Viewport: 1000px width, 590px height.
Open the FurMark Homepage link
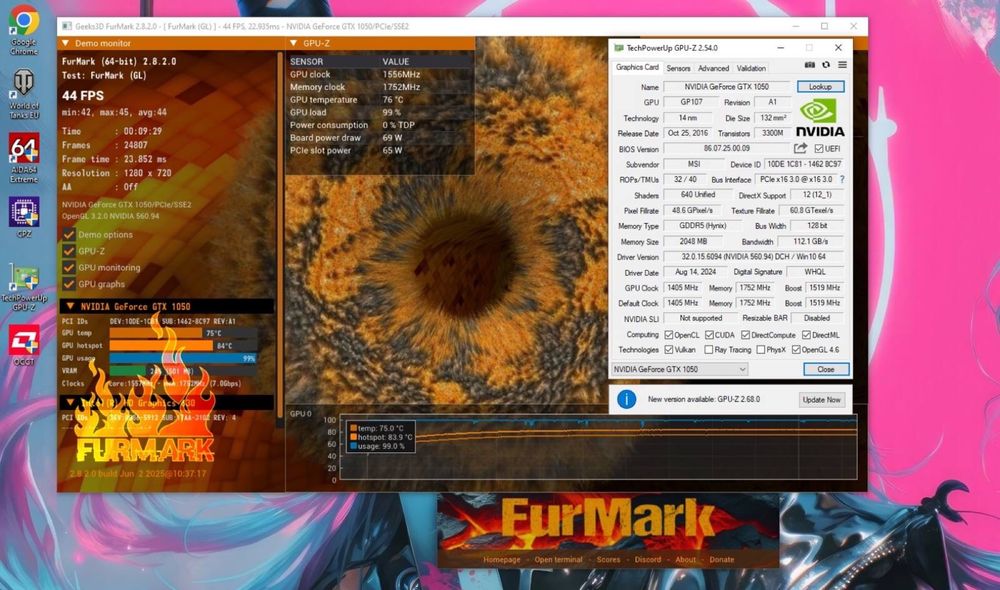501,559
